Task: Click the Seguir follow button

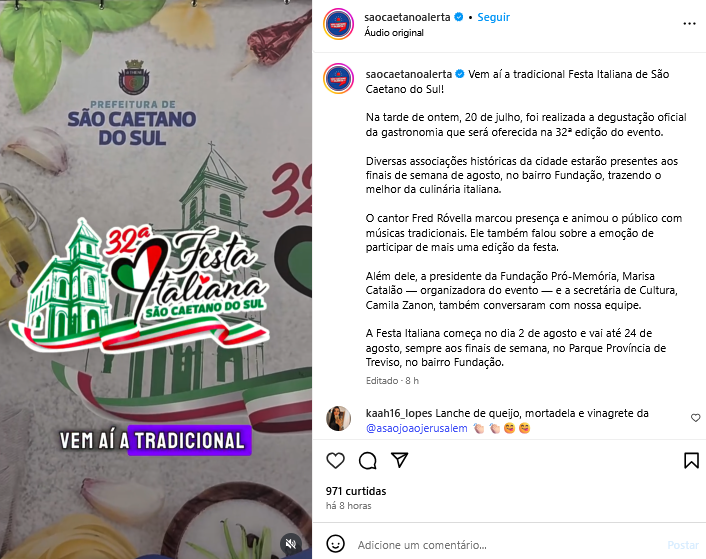Action: (x=493, y=17)
